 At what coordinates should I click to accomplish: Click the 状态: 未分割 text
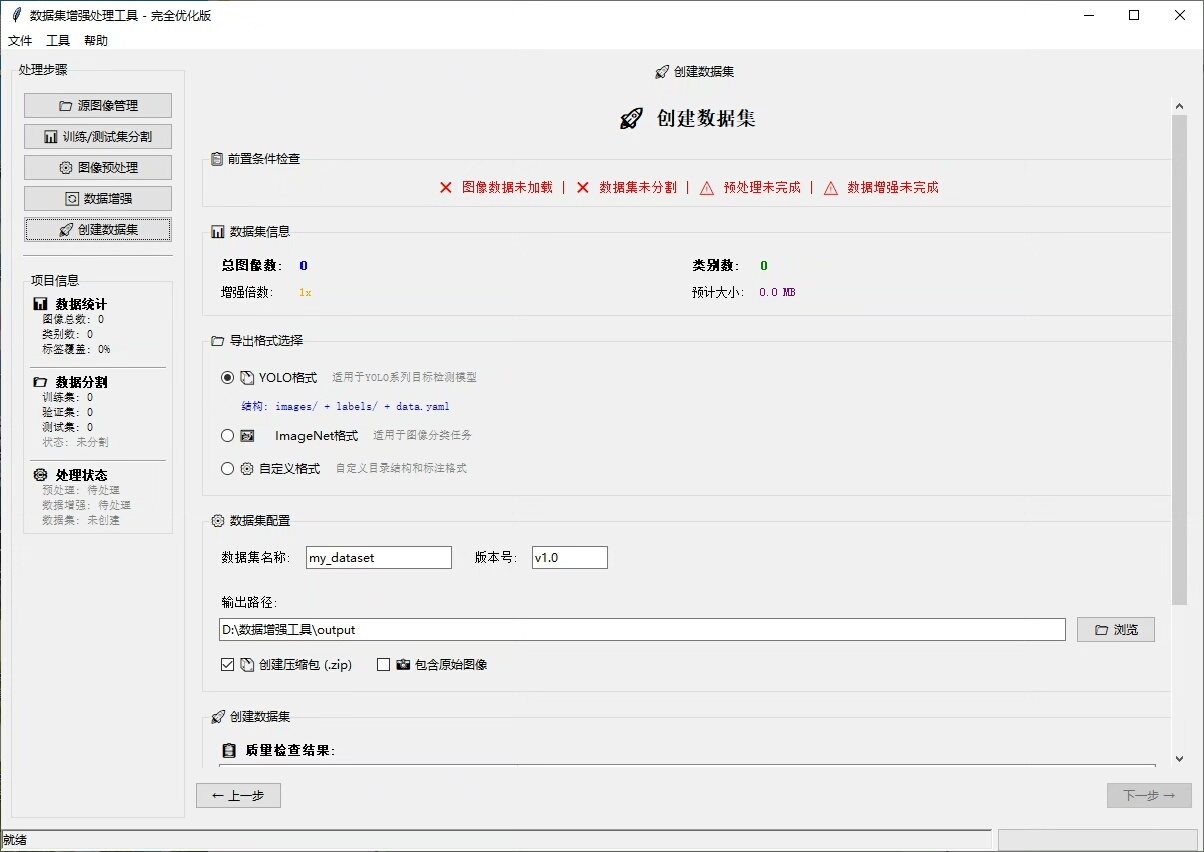point(75,442)
